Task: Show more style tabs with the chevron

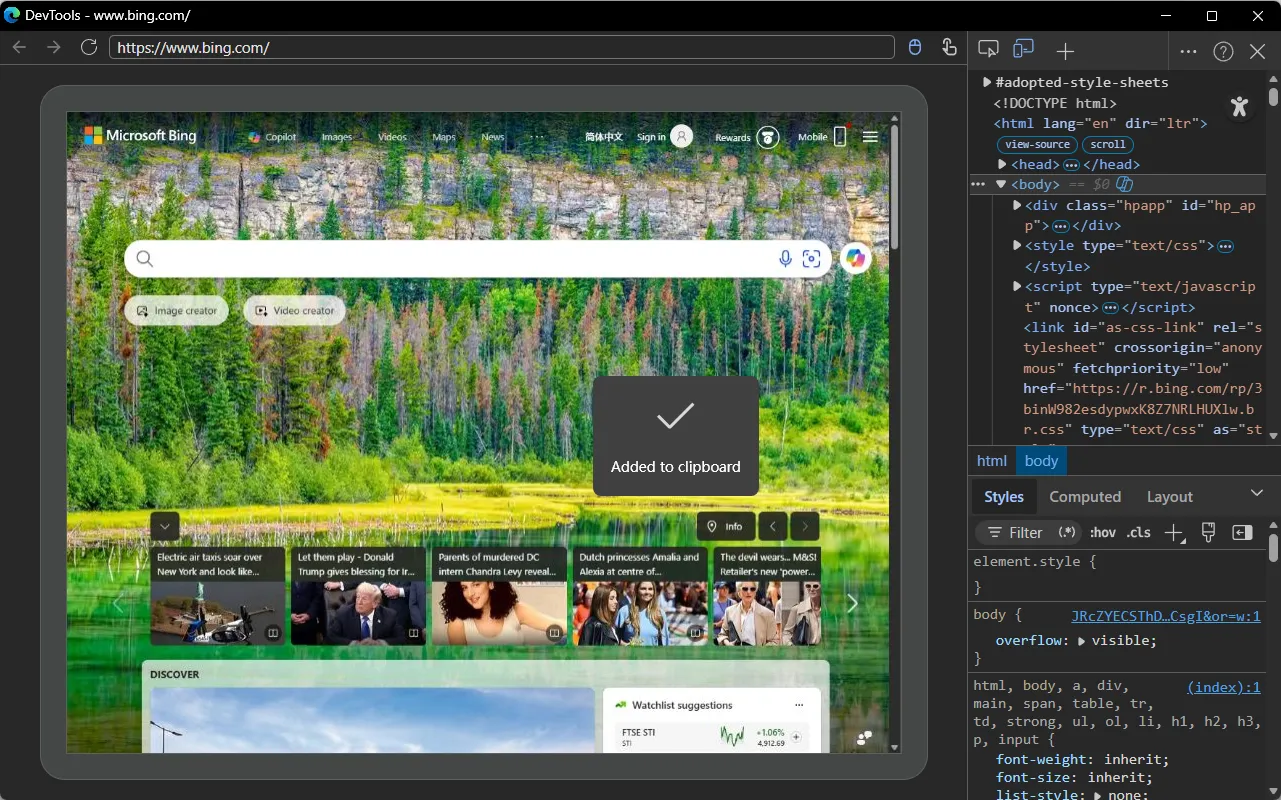Action: tap(1257, 493)
